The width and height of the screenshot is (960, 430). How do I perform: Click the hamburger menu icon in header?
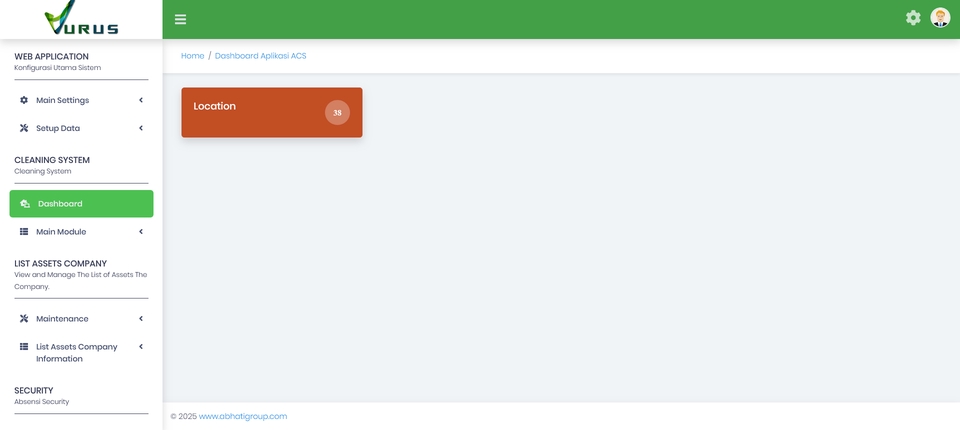pyautogui.click(x=180, y=19)
